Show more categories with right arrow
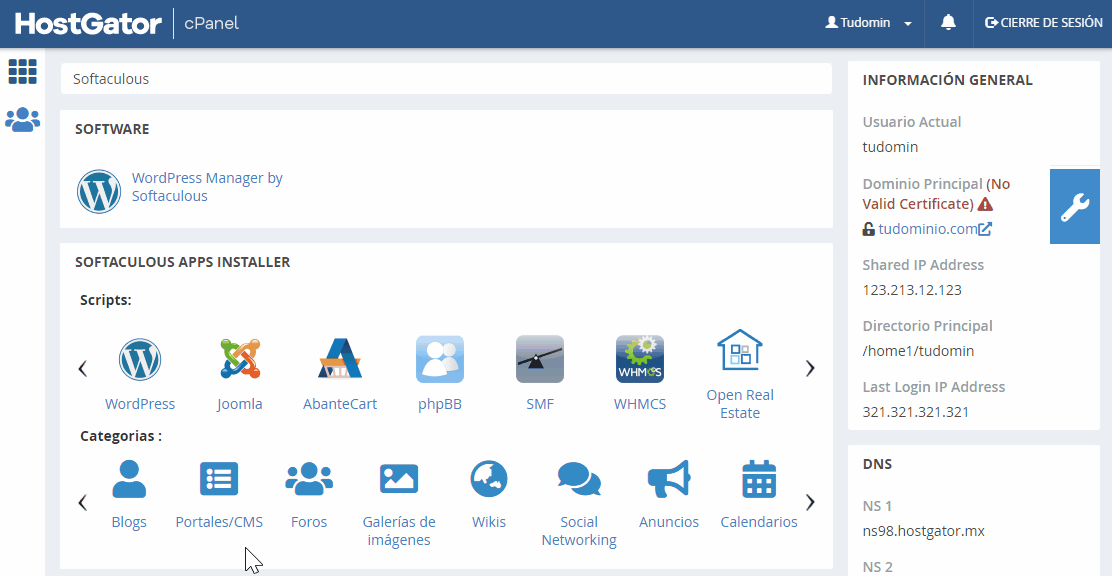Screen dimensions: 1112x576 810,502
